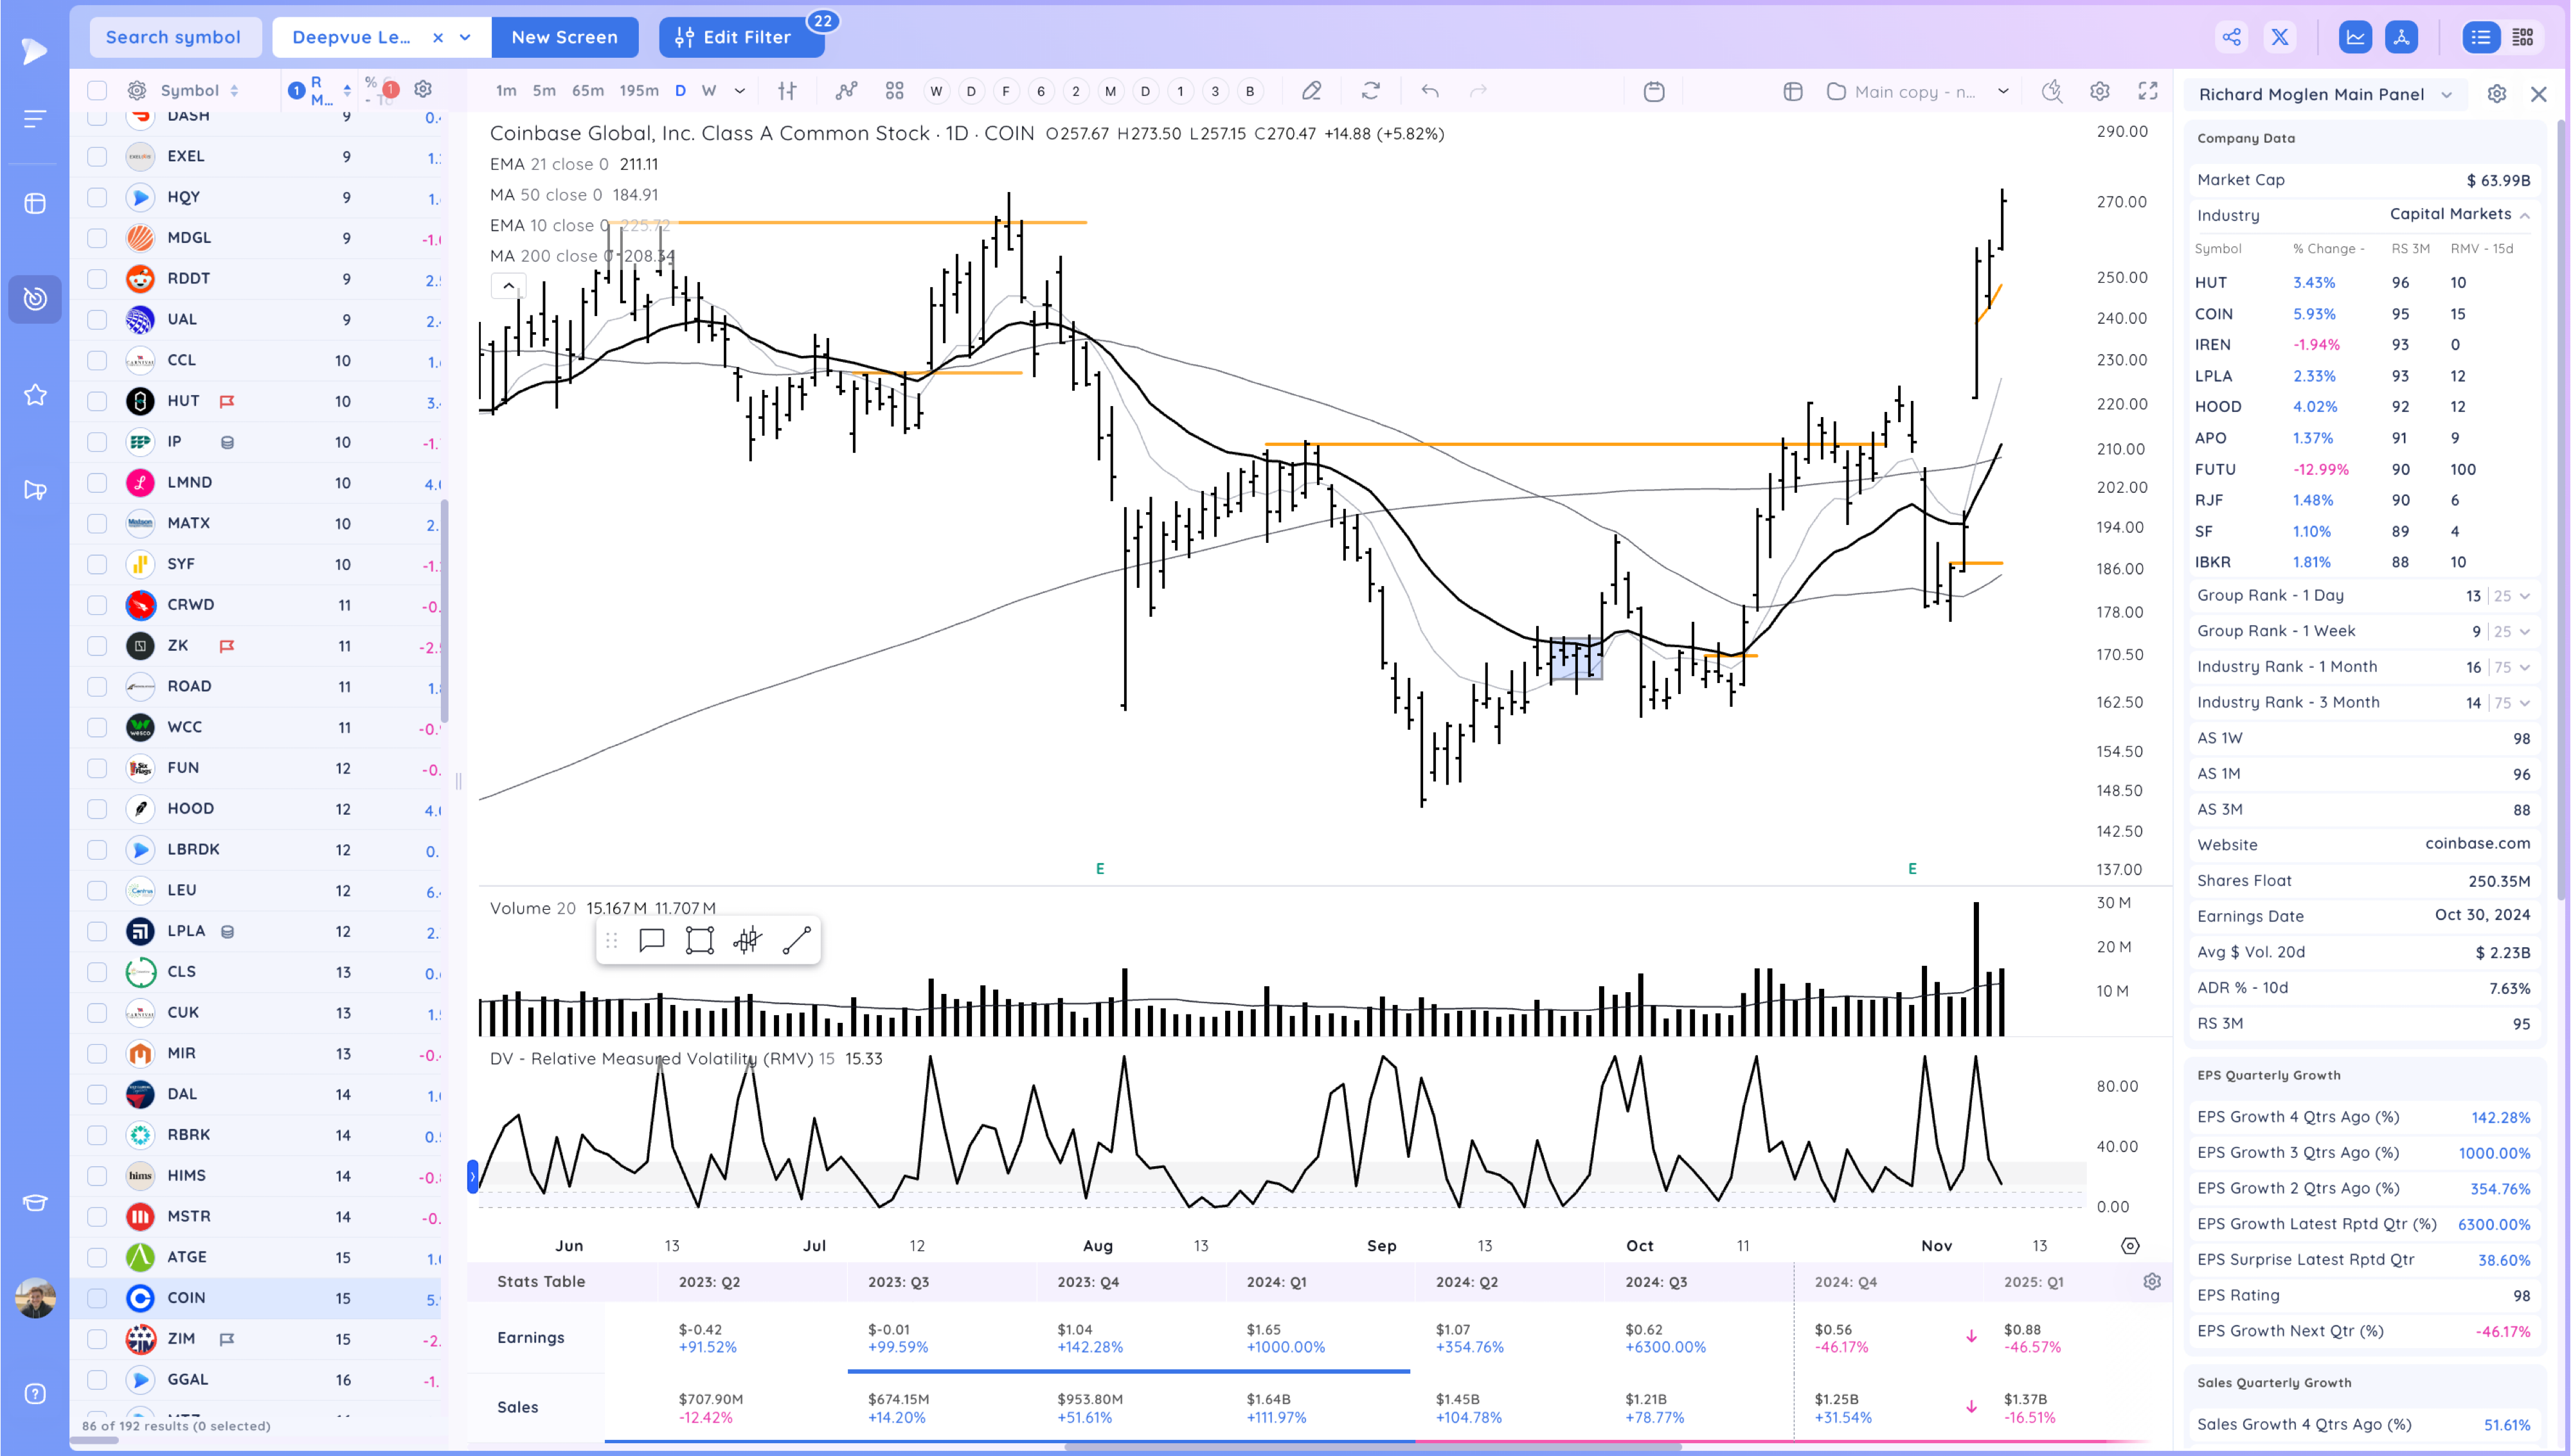Click the calendar date icon
The image size is (2571, 1456).
1653,91
